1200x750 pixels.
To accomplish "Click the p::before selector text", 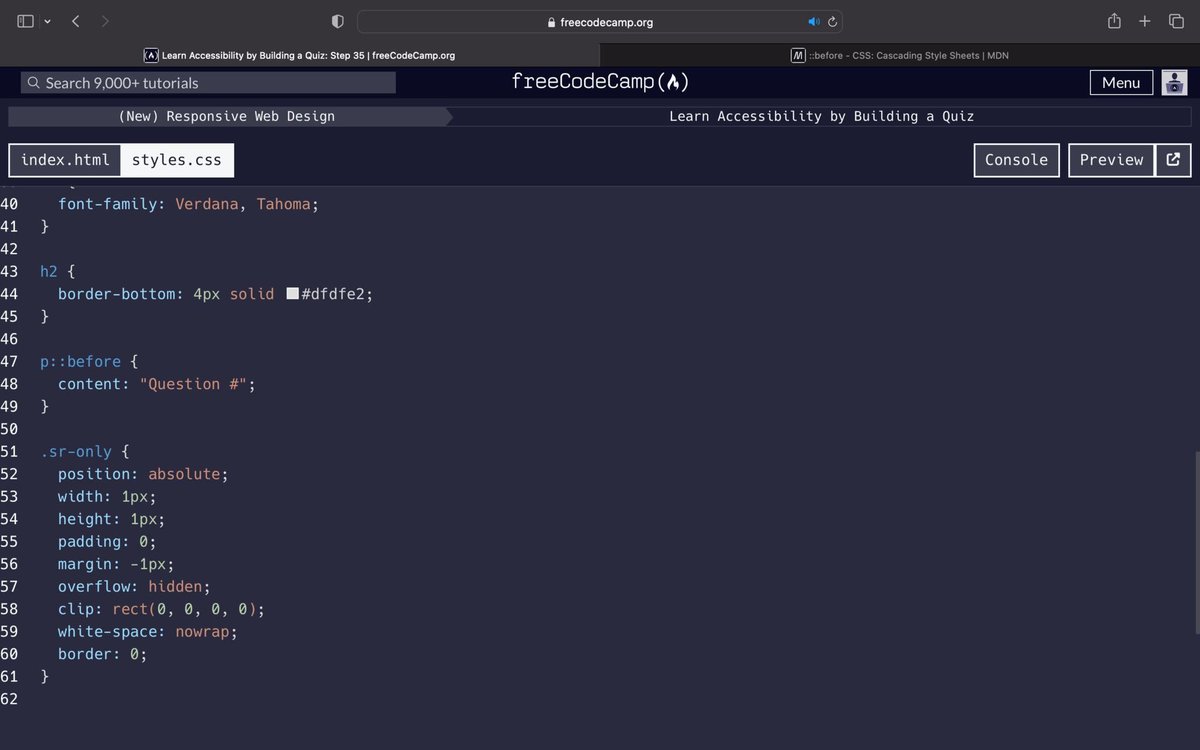I will pyautogui.click(x=80, y=361).
